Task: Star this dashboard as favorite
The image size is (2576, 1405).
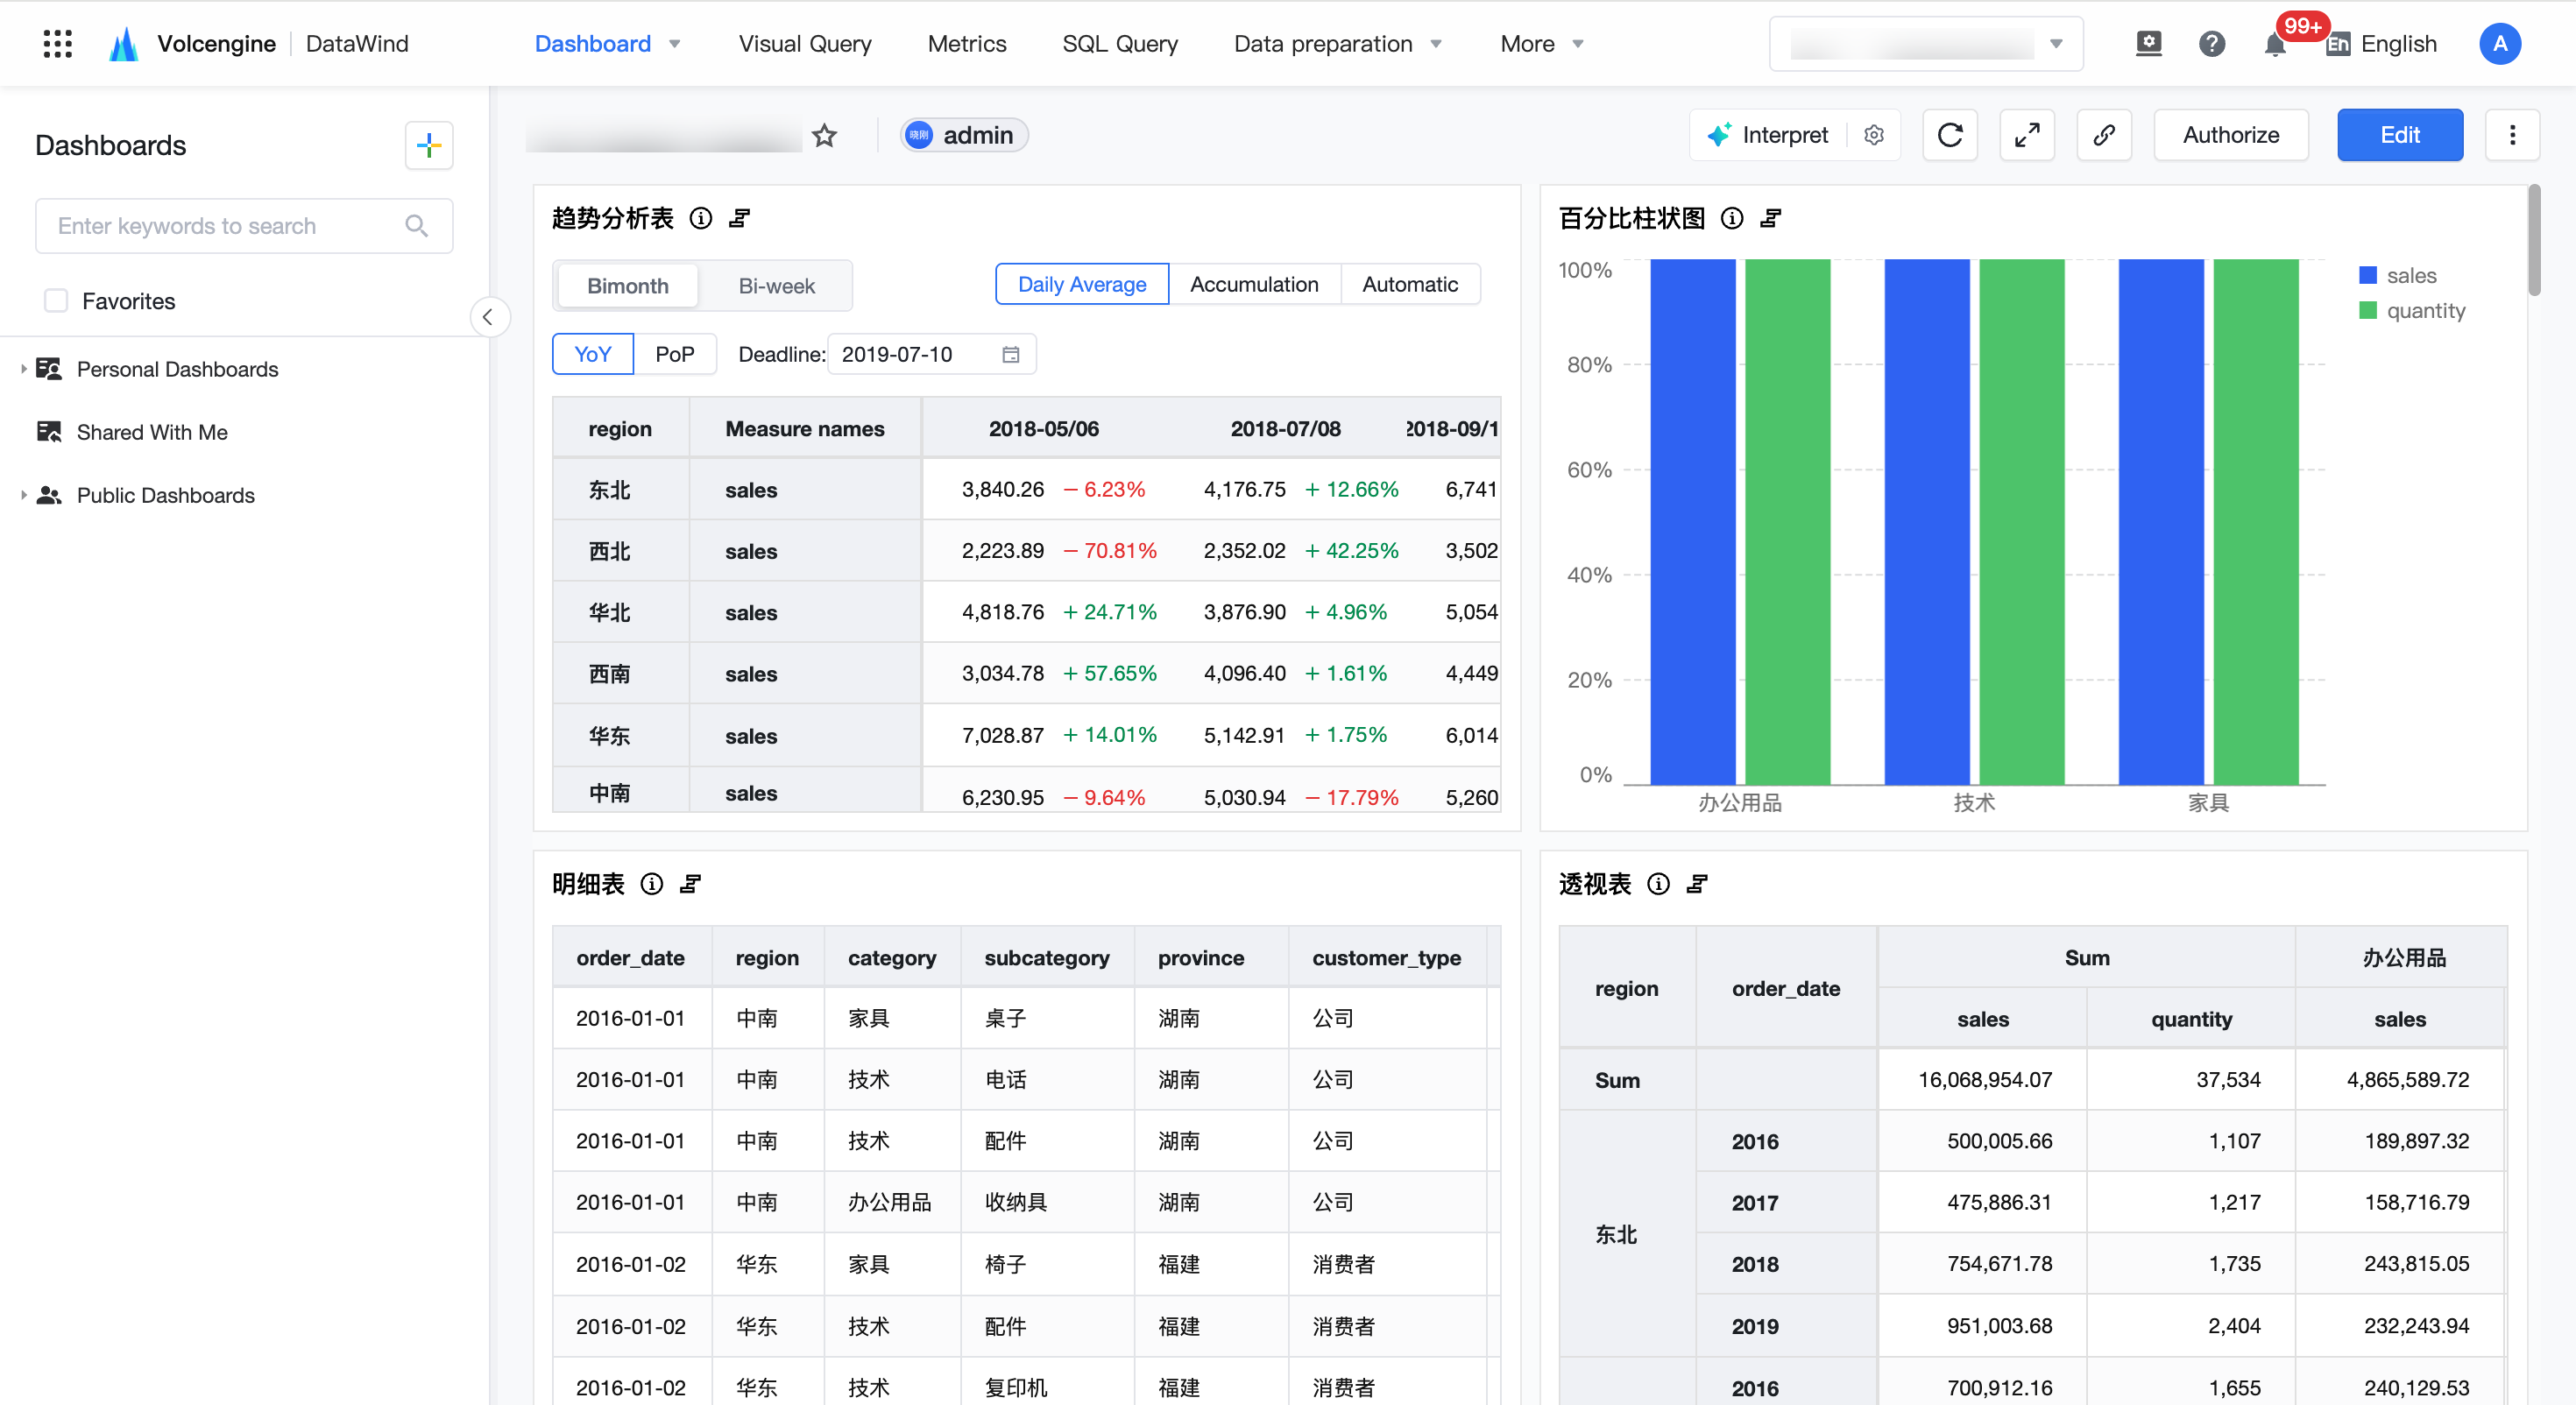Action: (x=824, y=135)
